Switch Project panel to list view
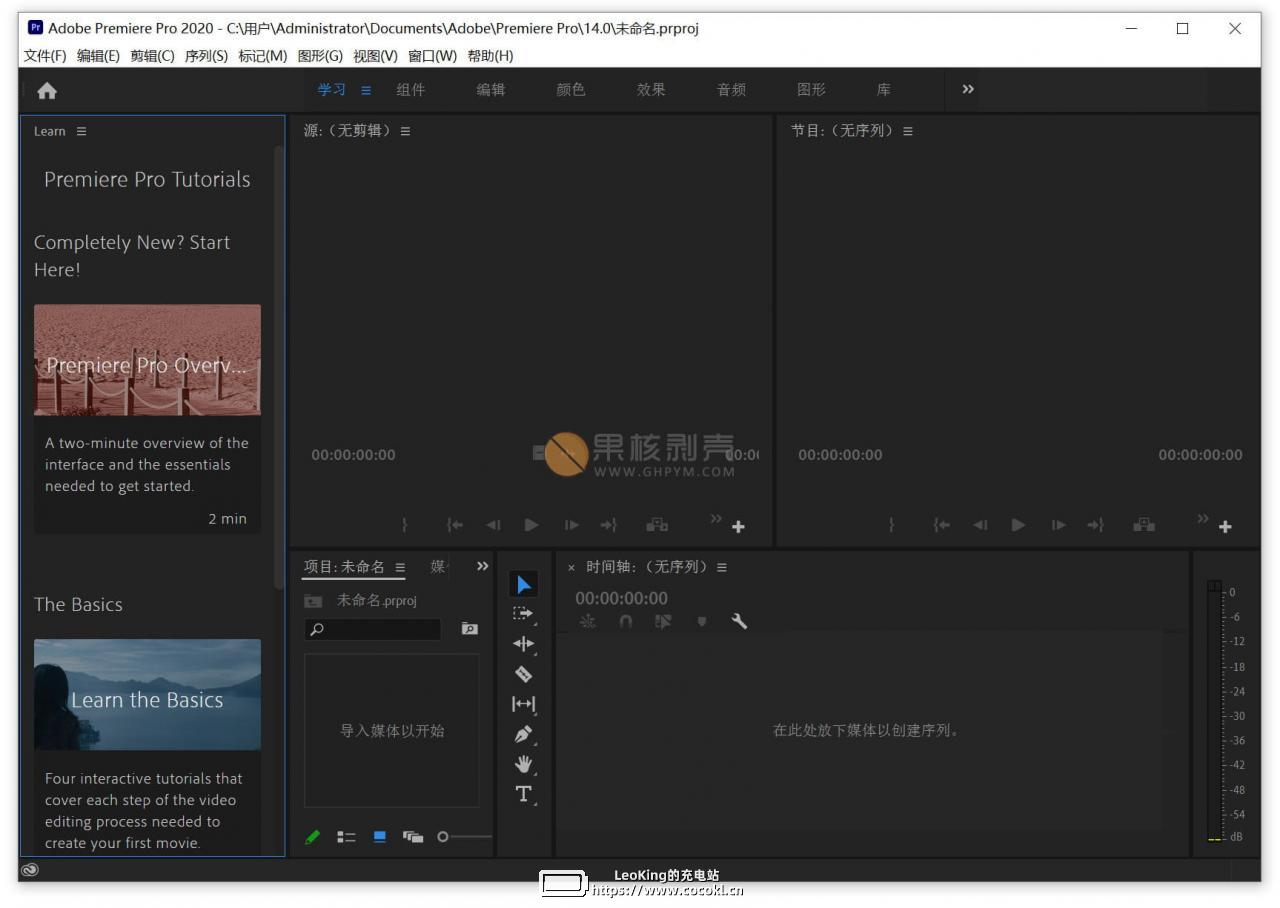 click(346, 837)
